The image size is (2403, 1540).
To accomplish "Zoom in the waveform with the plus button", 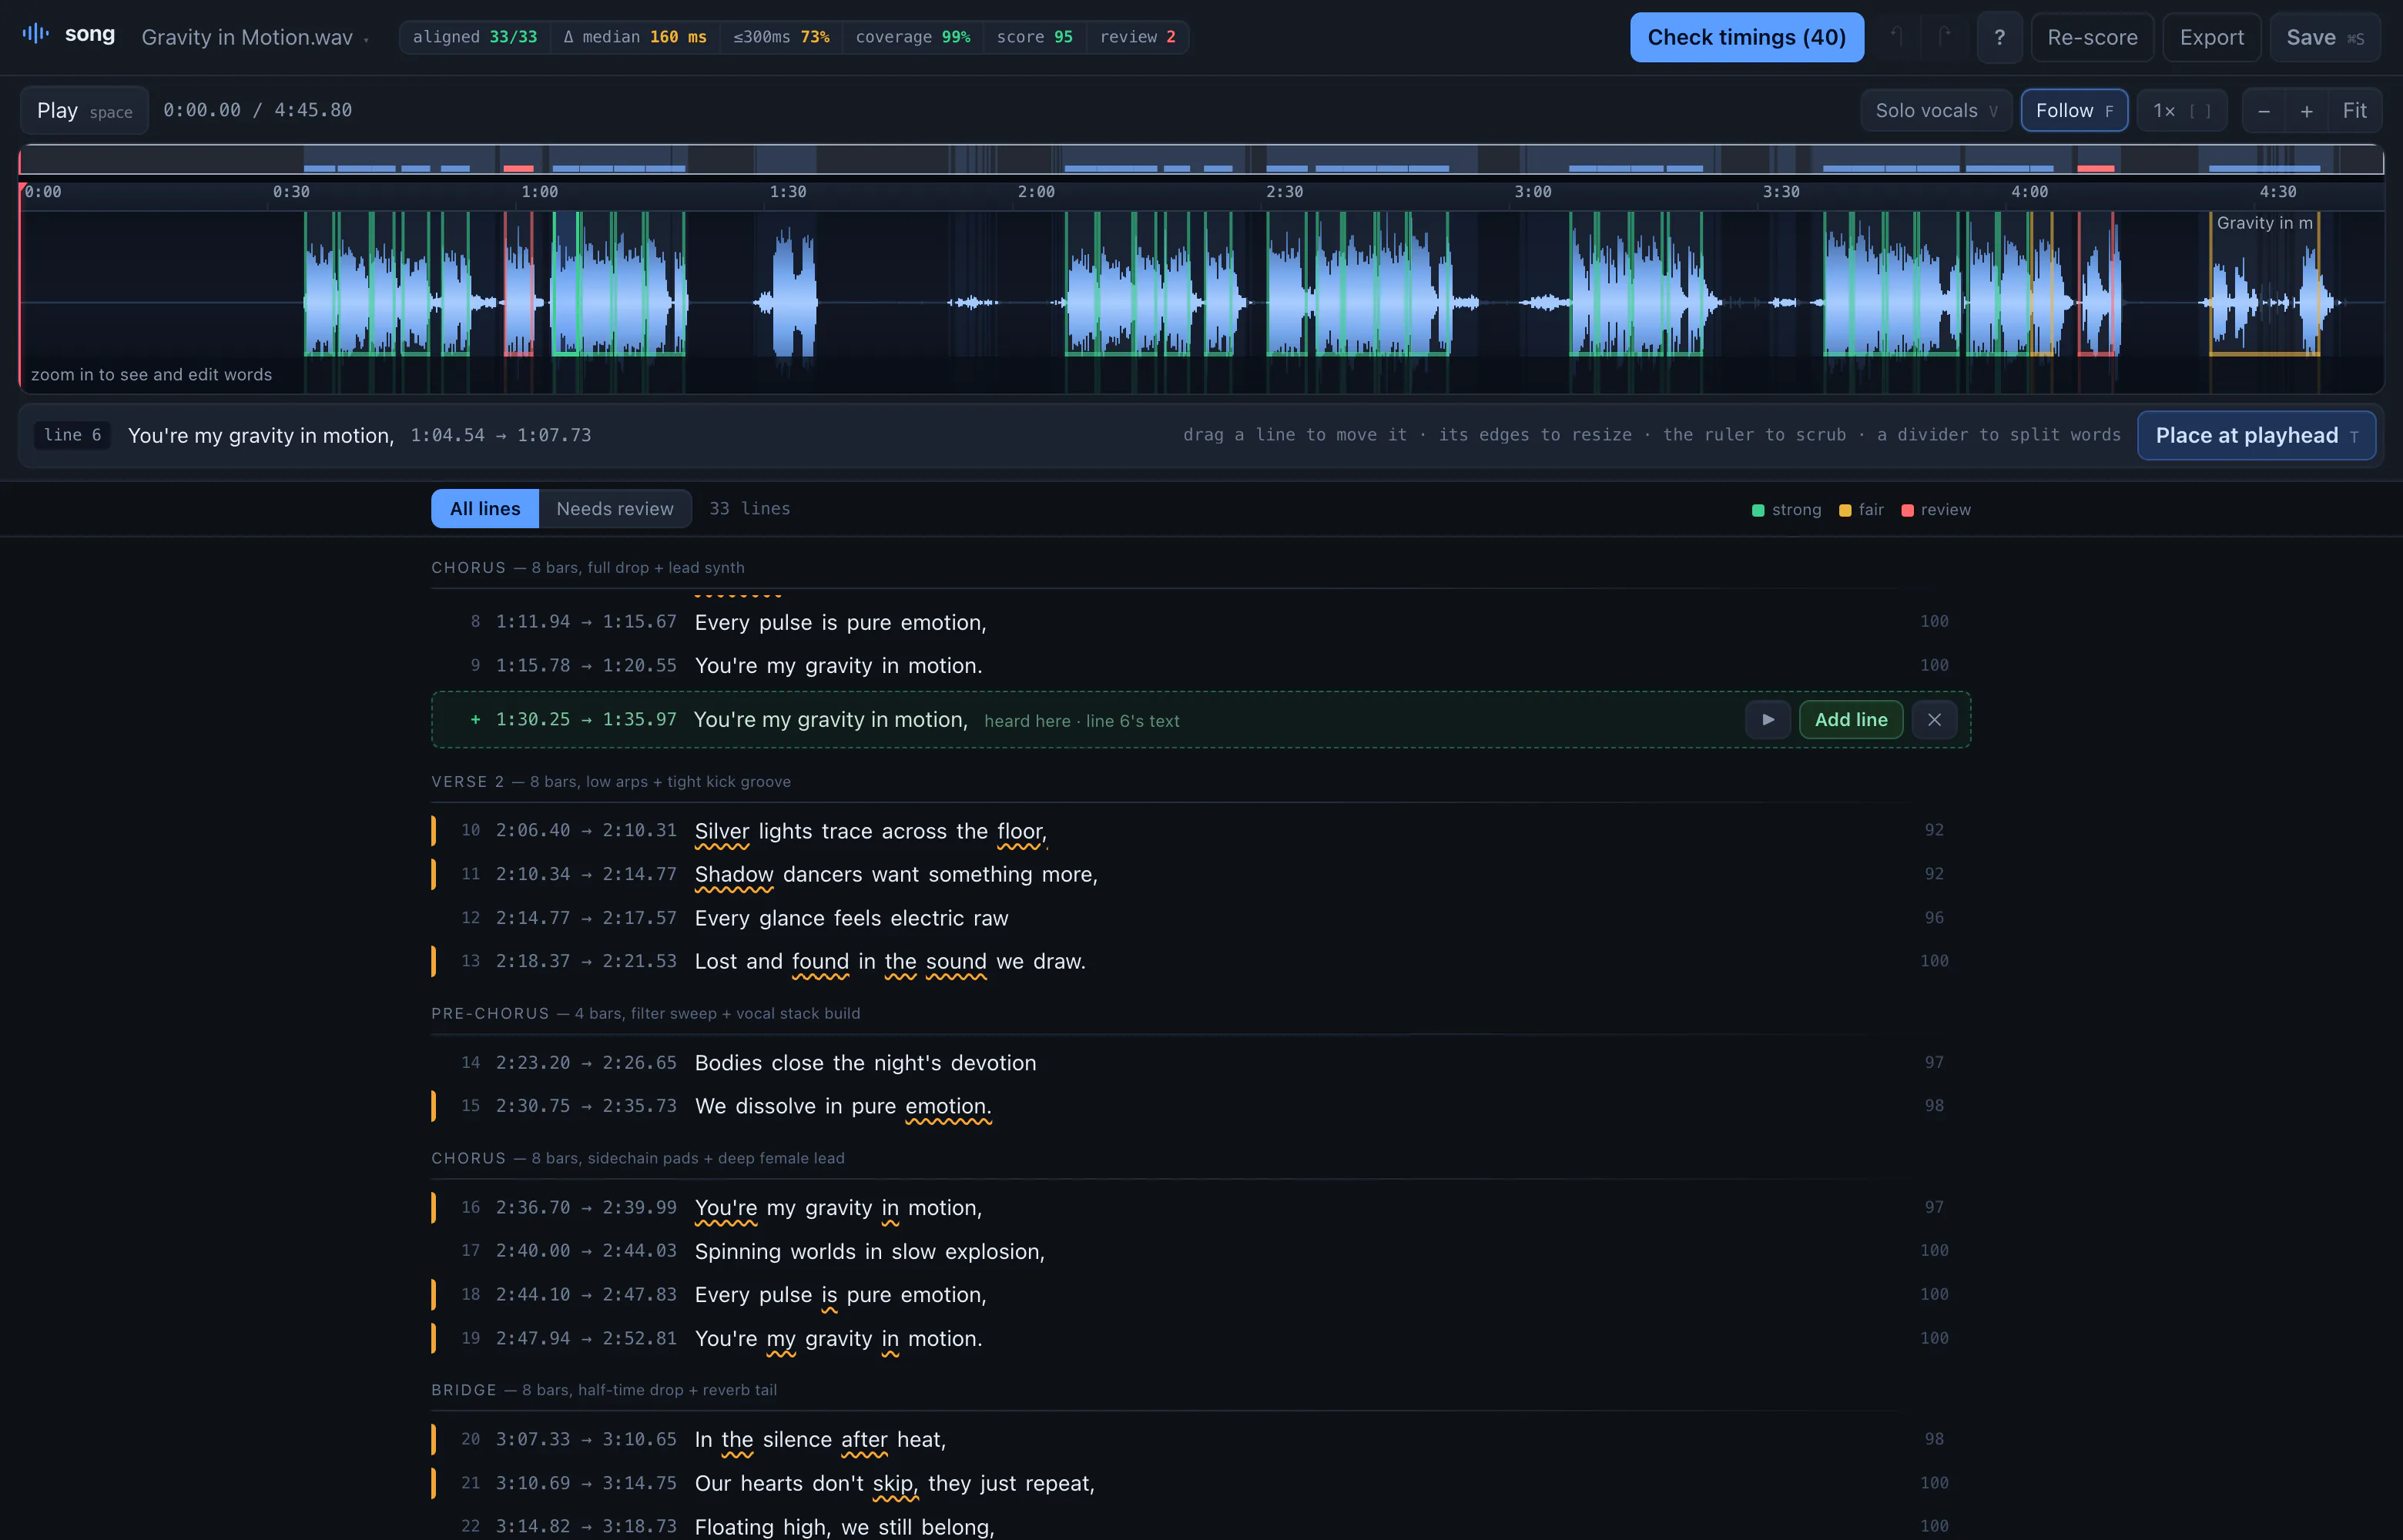I will point(2307,111).
